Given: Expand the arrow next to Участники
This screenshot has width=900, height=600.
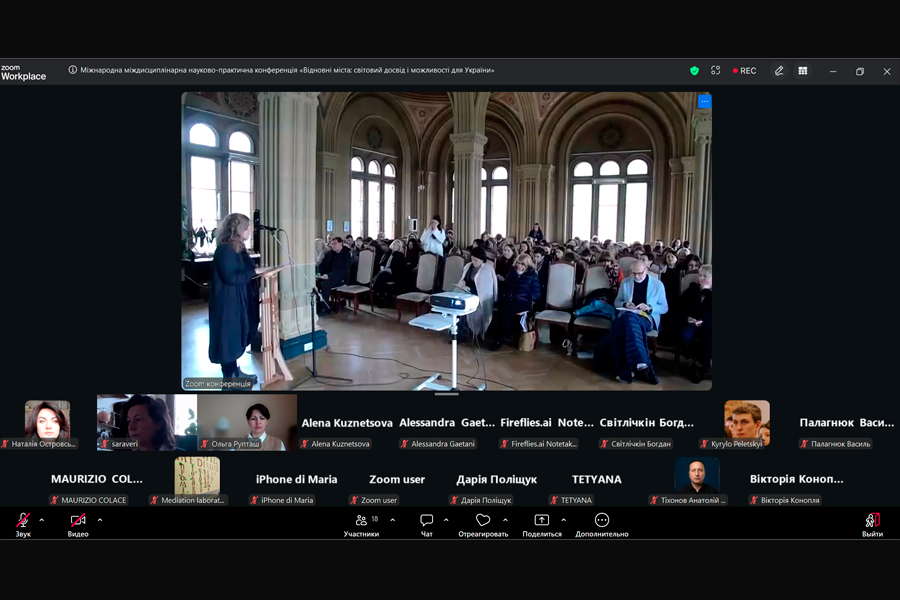Looking at the screenshot, I should (392, 520).
